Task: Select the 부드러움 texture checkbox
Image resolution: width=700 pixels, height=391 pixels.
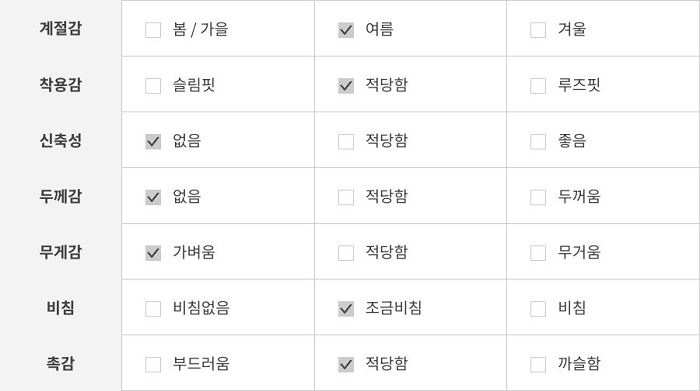Action: 153,365
